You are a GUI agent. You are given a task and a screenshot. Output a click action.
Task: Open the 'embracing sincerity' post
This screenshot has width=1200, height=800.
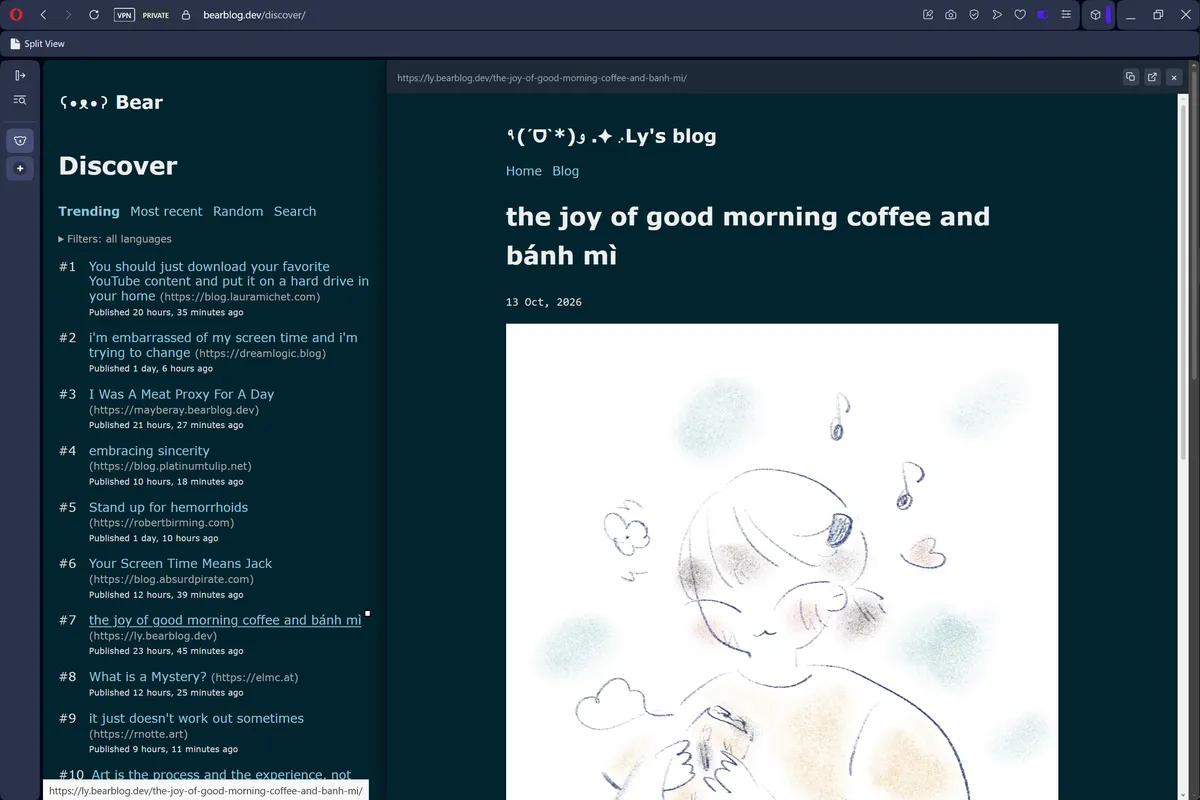click(x=149, y=451)
